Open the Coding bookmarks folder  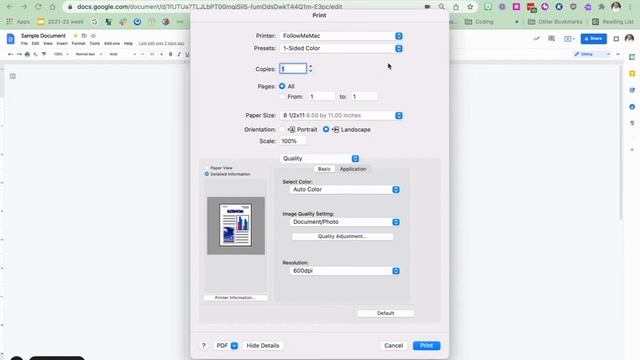pyautogui.click(x=480, y=22)
